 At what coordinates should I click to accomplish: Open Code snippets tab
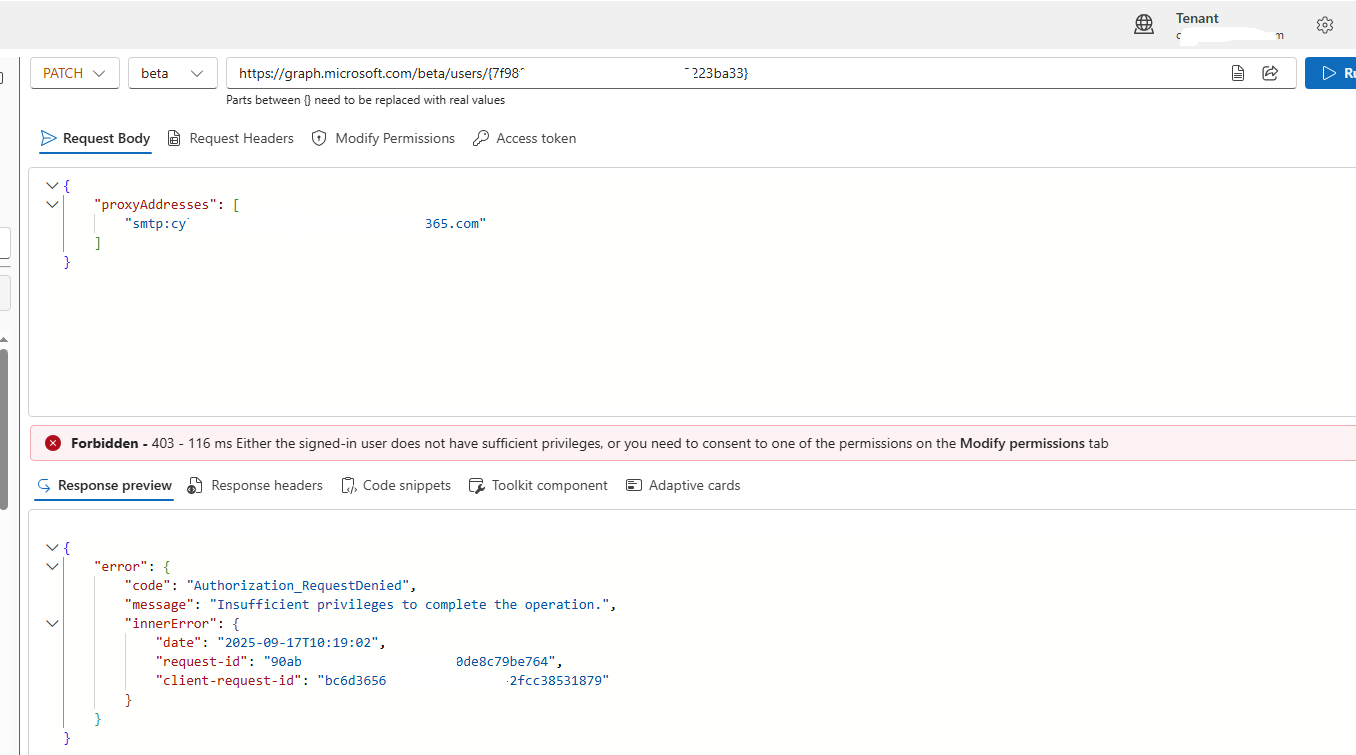point(396,486)
